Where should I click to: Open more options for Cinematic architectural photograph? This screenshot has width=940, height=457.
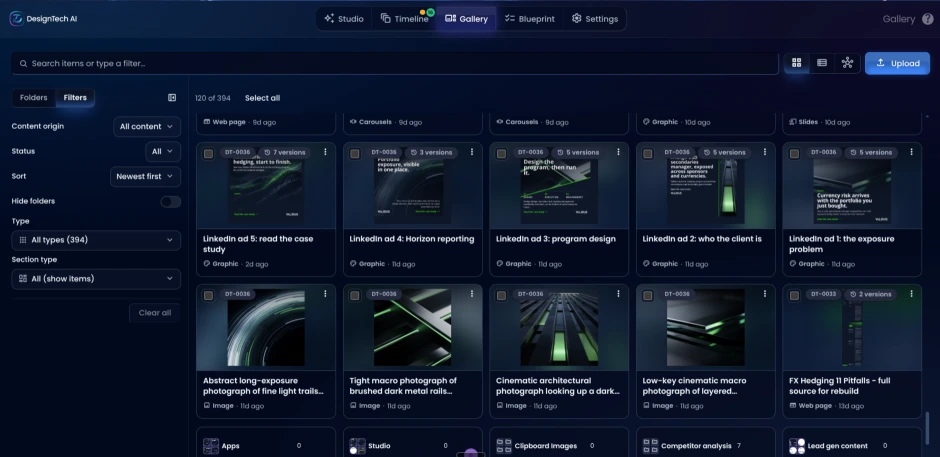[x=618, y=294]
